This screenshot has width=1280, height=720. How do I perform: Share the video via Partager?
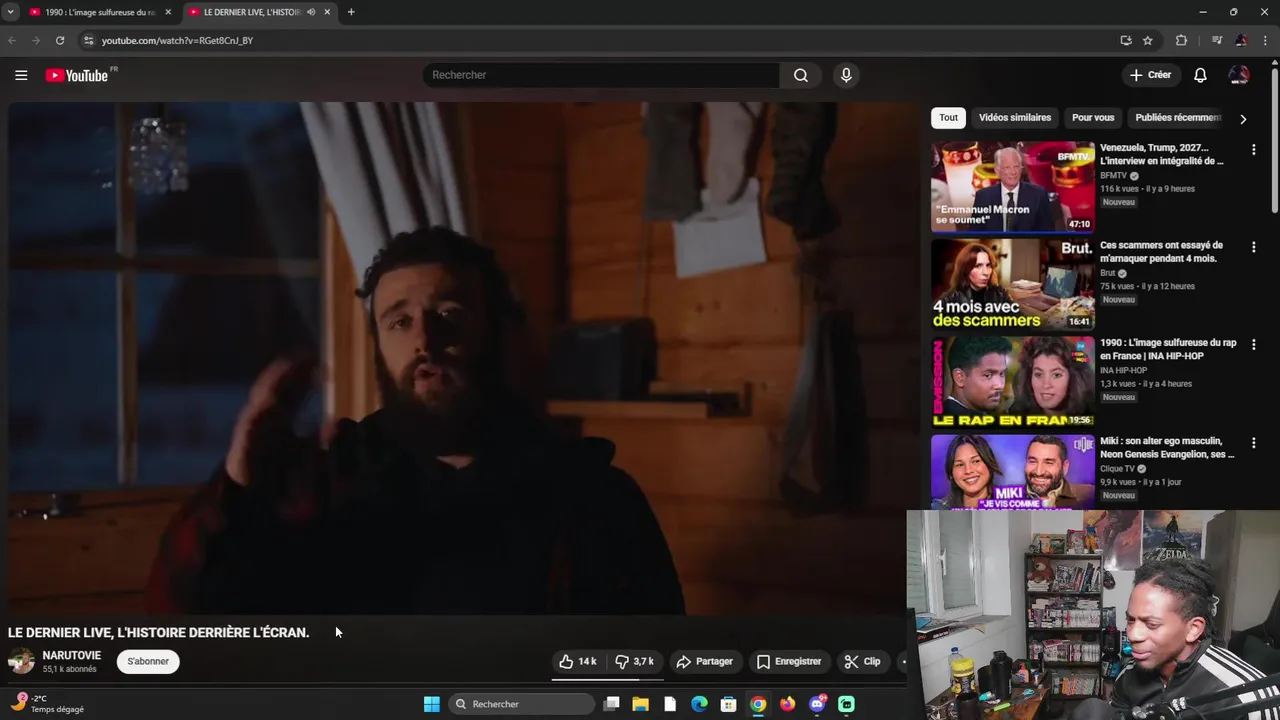[704, 661]
